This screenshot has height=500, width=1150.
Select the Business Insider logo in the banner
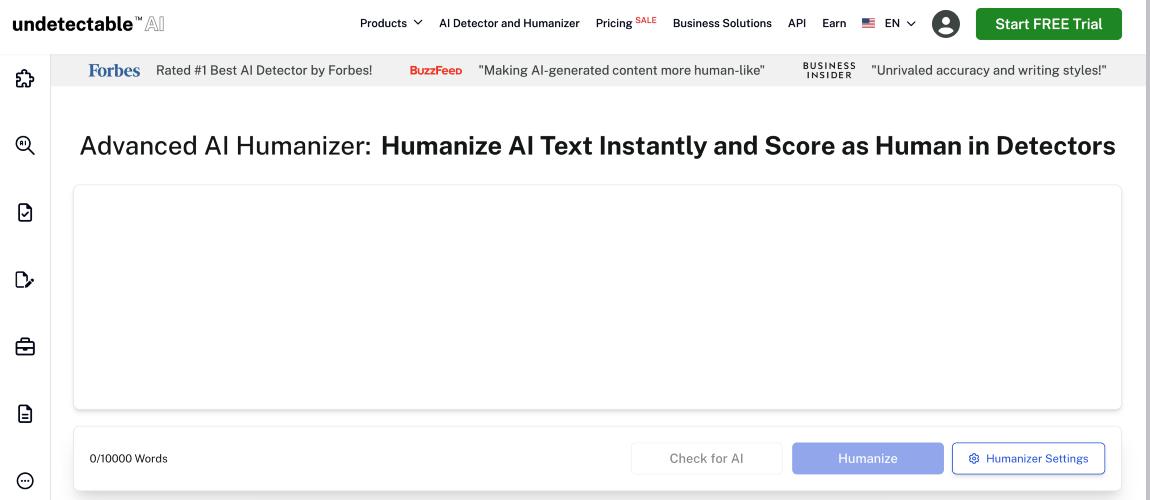coord(829,70)
